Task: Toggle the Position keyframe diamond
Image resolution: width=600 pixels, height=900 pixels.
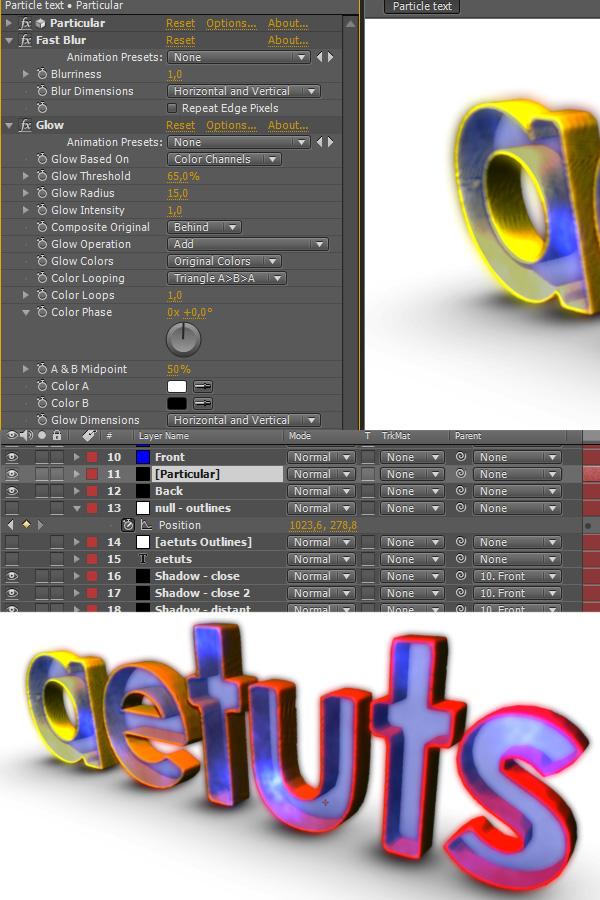Action: click(26, 525)
